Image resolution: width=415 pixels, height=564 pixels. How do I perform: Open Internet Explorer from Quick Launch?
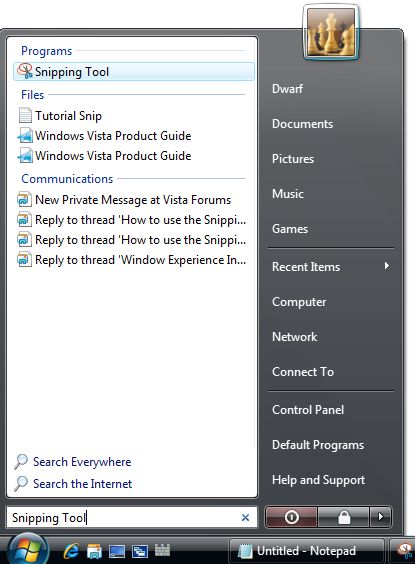tap(71, 551)
